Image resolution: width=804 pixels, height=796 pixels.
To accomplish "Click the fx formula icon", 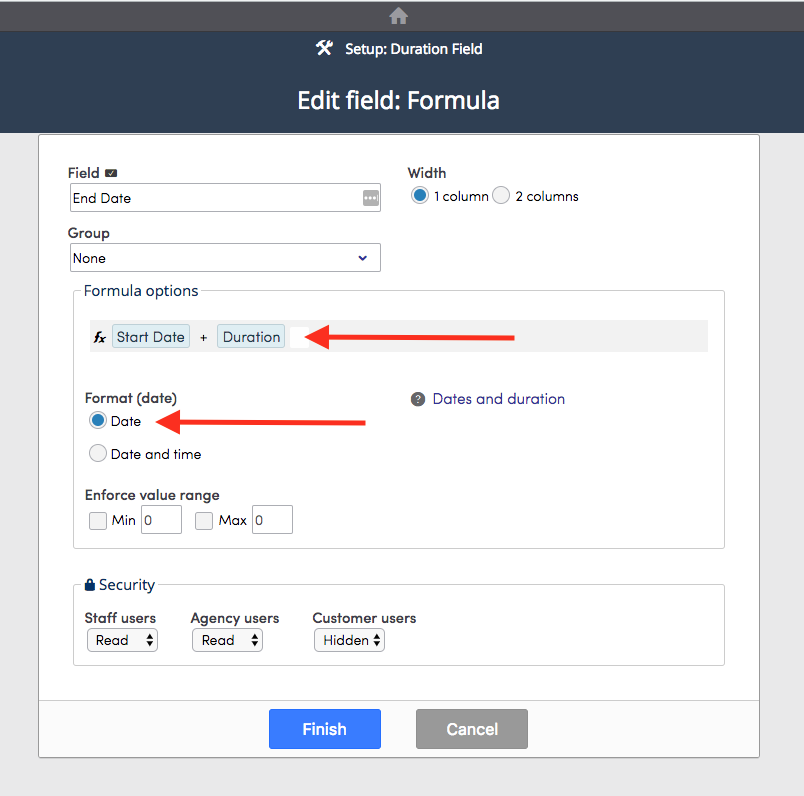I will (98, 336).
